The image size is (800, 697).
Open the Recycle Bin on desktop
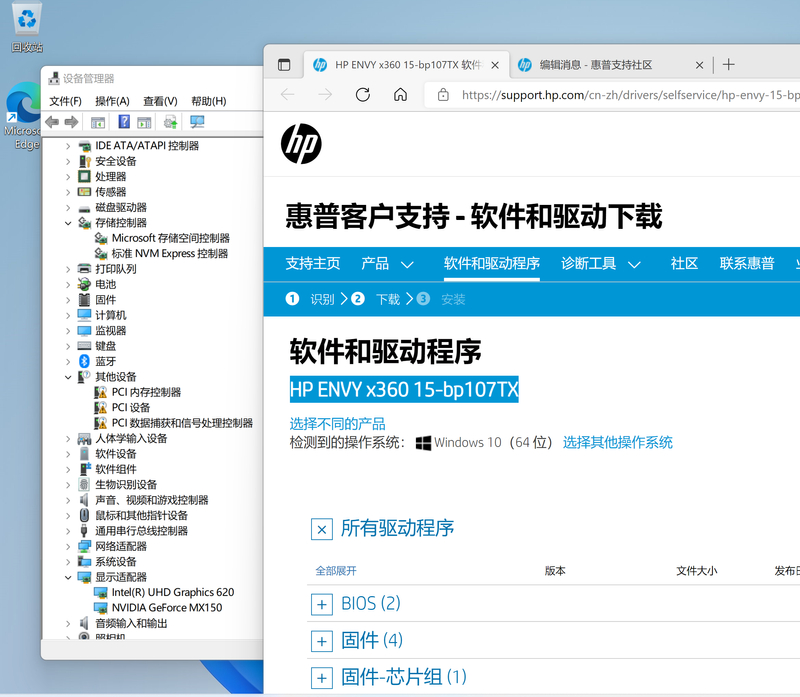pos(27,20)
